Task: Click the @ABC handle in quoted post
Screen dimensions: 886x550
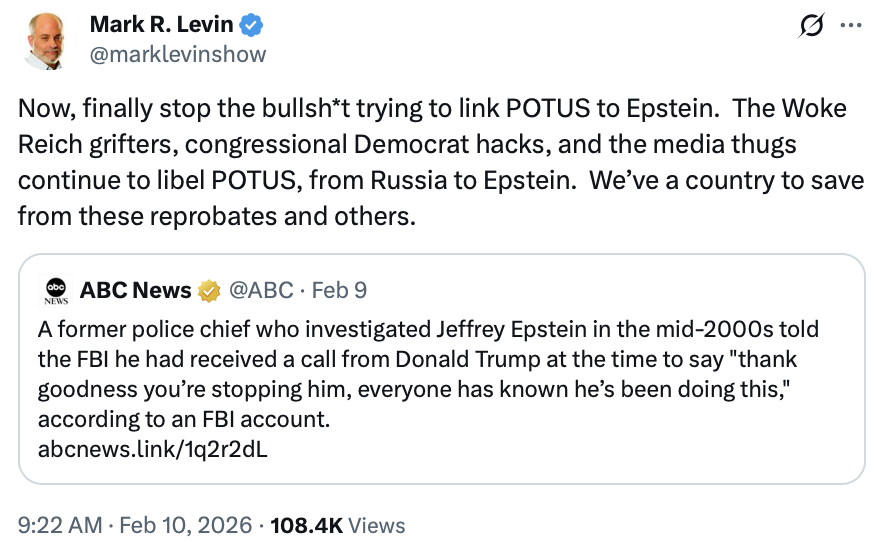Action: pyautogui.click(x=261, y=291)
